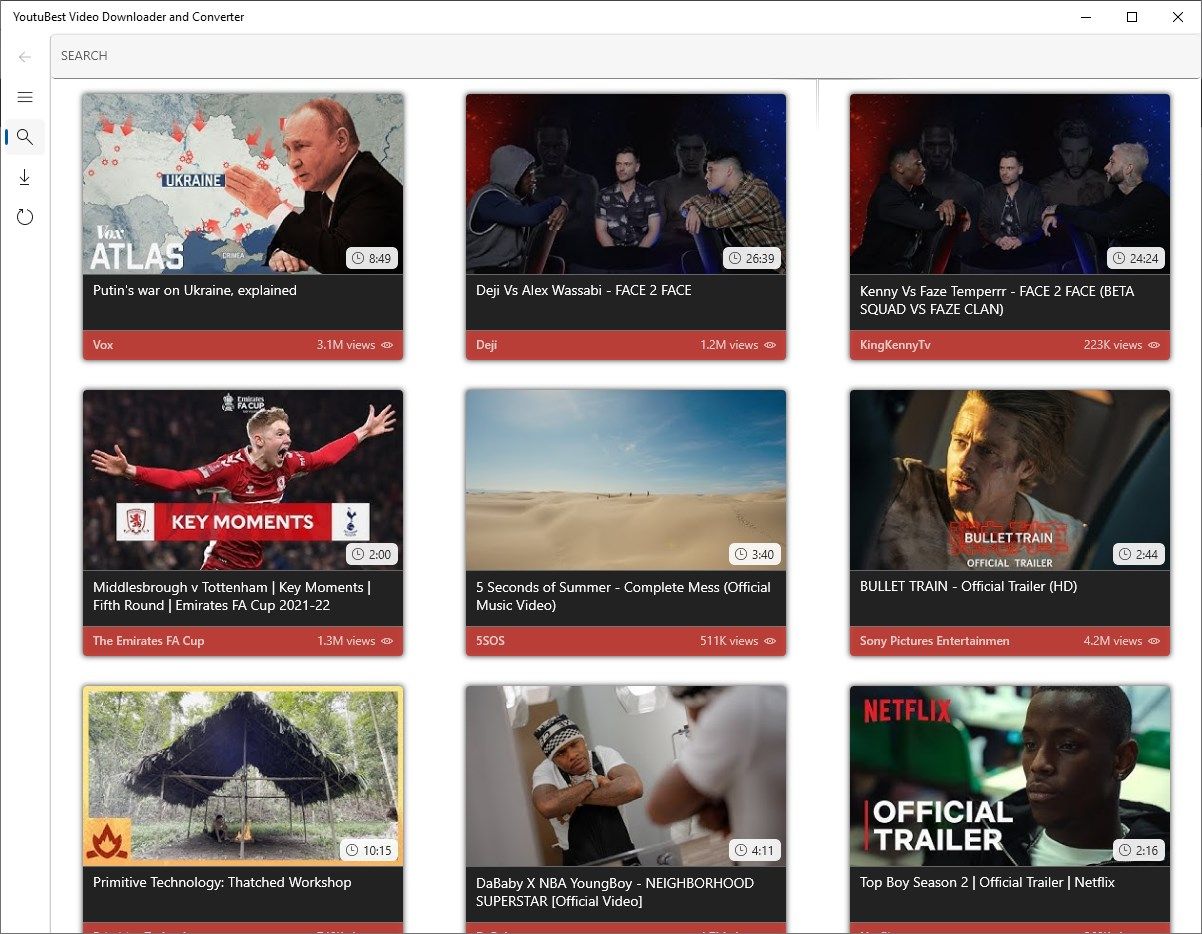Click the 2:44 duration badge
This screenshot has height=934, width=1202.
[1139, 555]
